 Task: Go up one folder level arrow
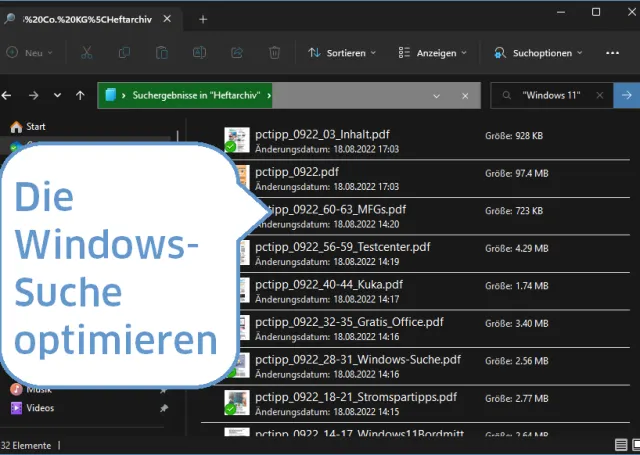point(80,95)
